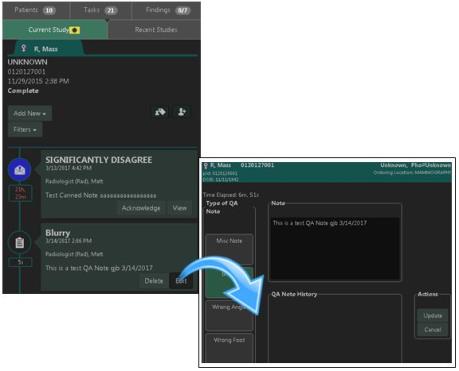Open the Add New dropdown

coord(30,113)
